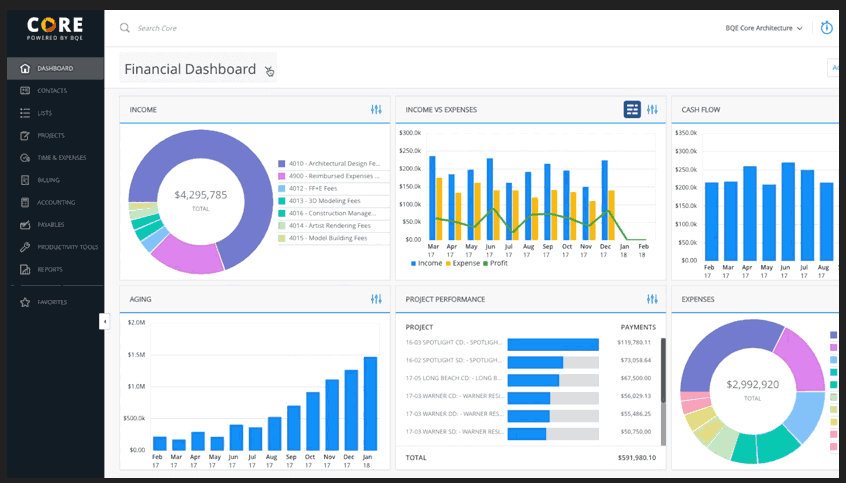Open the timer stopwatch icon
The width and height of the screenshot is (846, 483).
pos(826,28)
